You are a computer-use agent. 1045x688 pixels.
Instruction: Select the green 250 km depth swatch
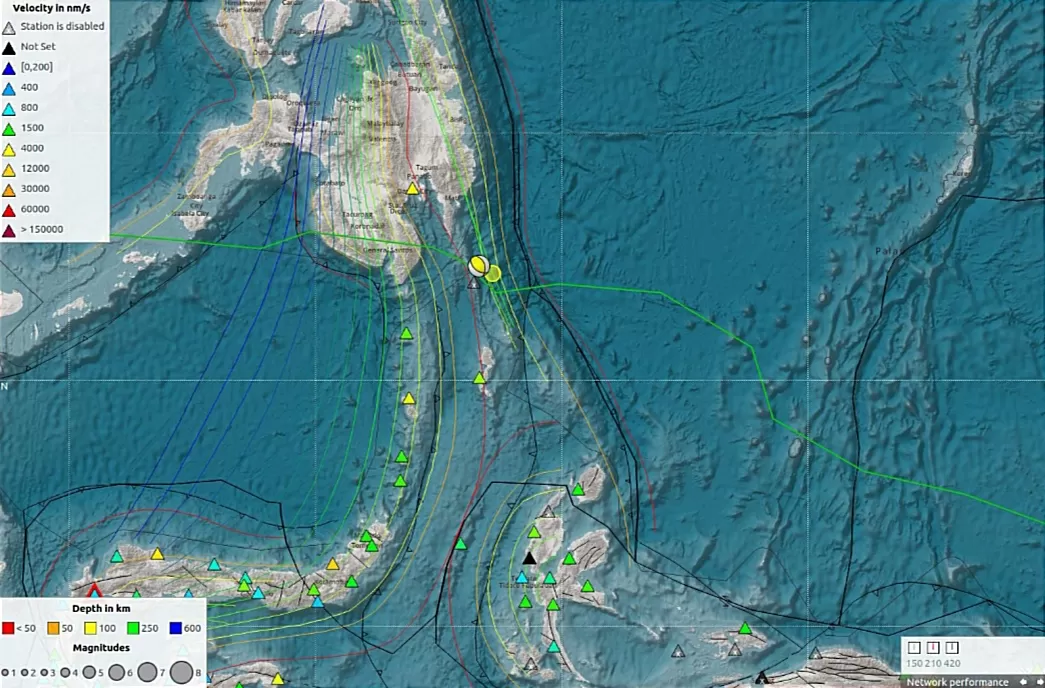click(133, 627)
